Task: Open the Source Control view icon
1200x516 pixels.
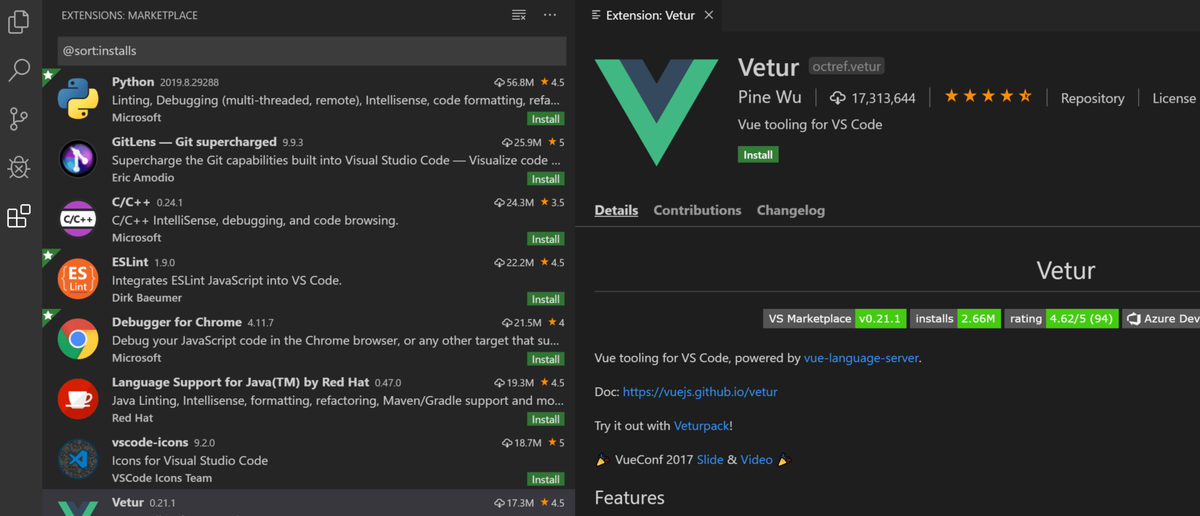Action: [x=19, y=119]
